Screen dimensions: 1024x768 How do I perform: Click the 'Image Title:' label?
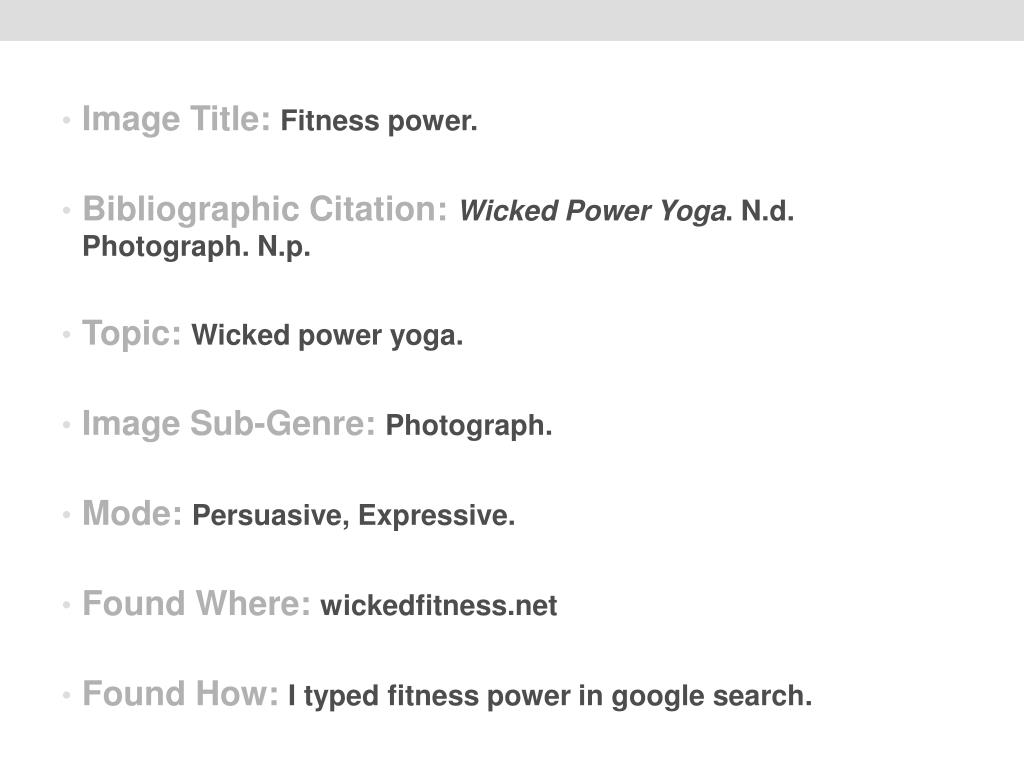point(176,120)
